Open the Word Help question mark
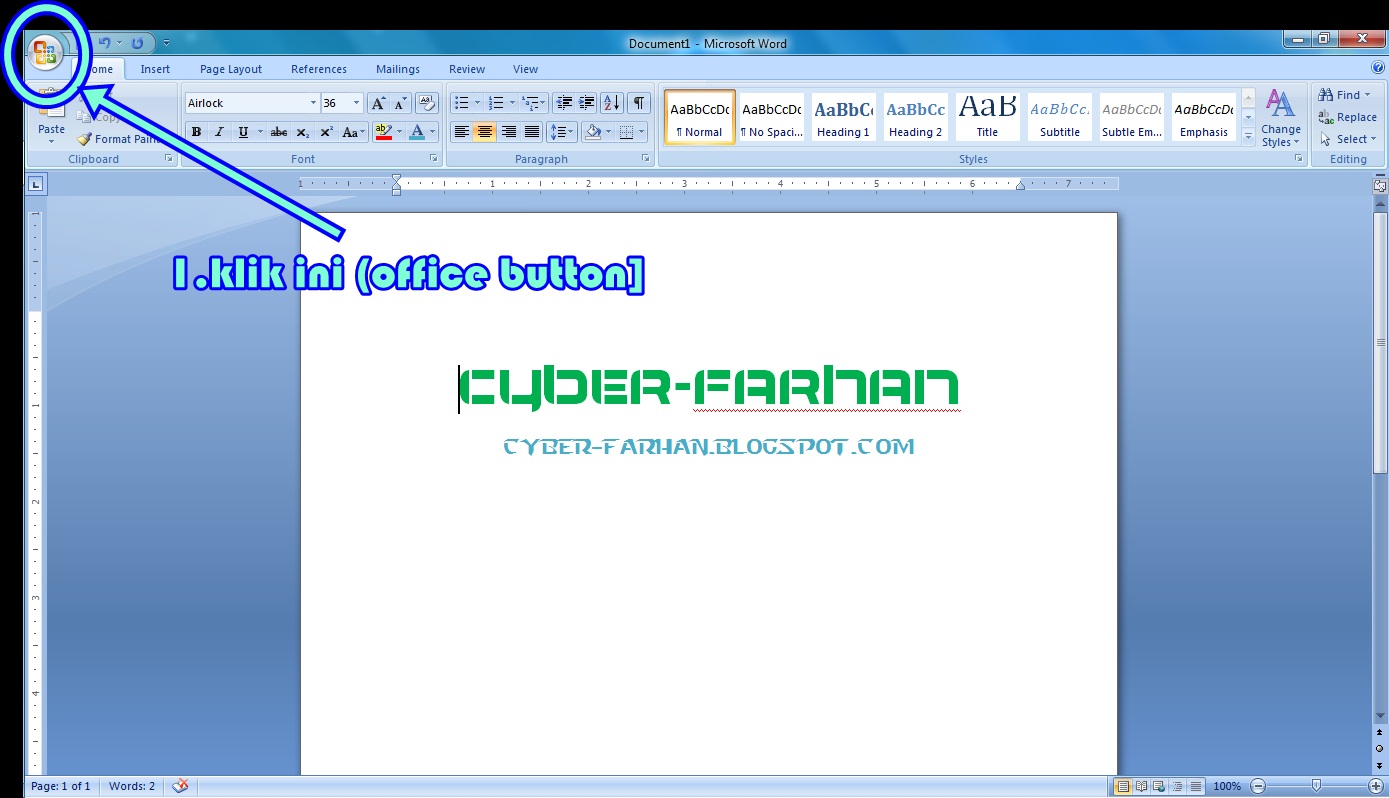 coord(1377,68)
